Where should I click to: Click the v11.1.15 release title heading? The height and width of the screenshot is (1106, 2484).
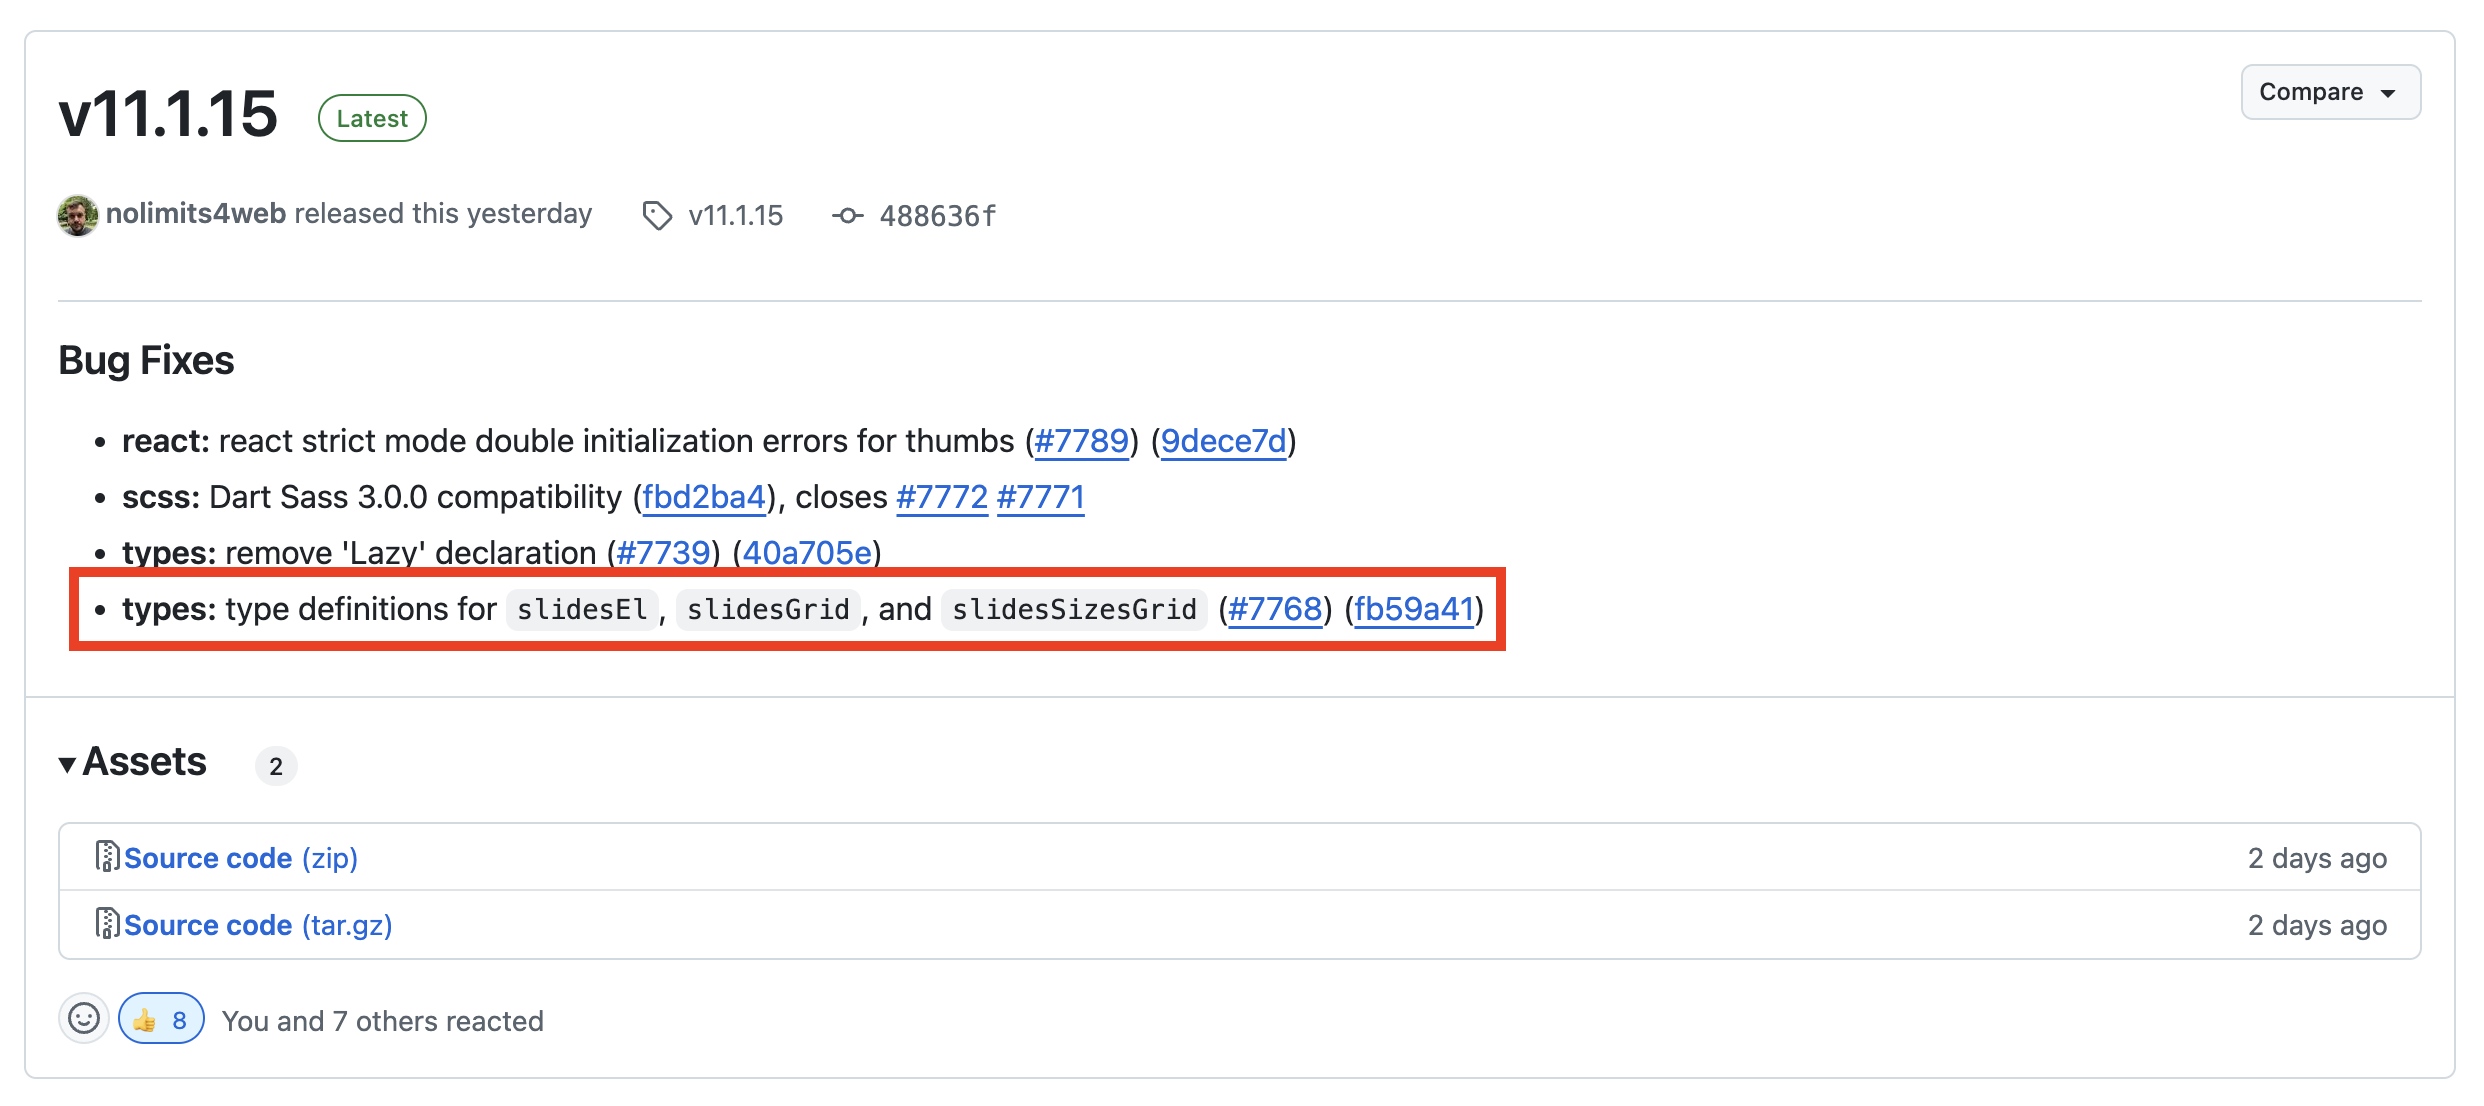tap(168, 114)
